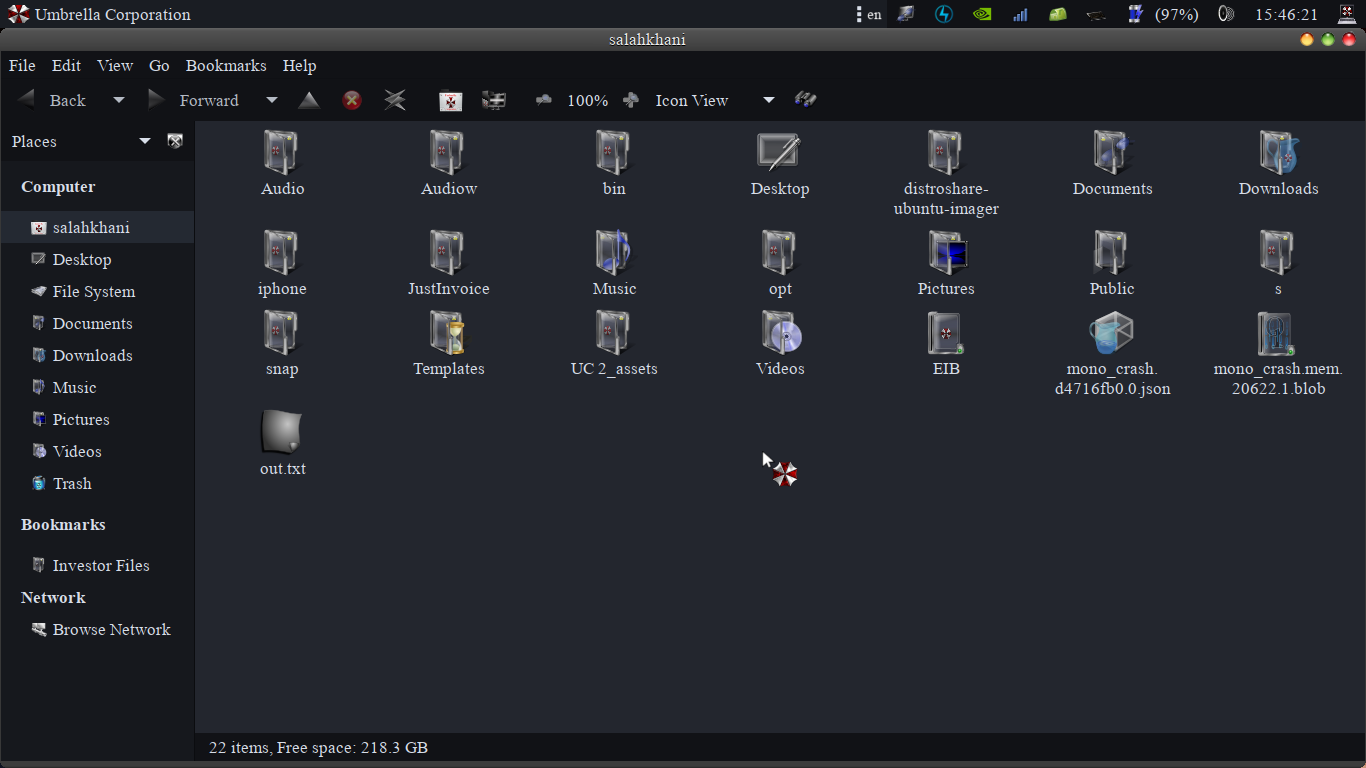Open Downloads in the sidebar

(97, 355)
